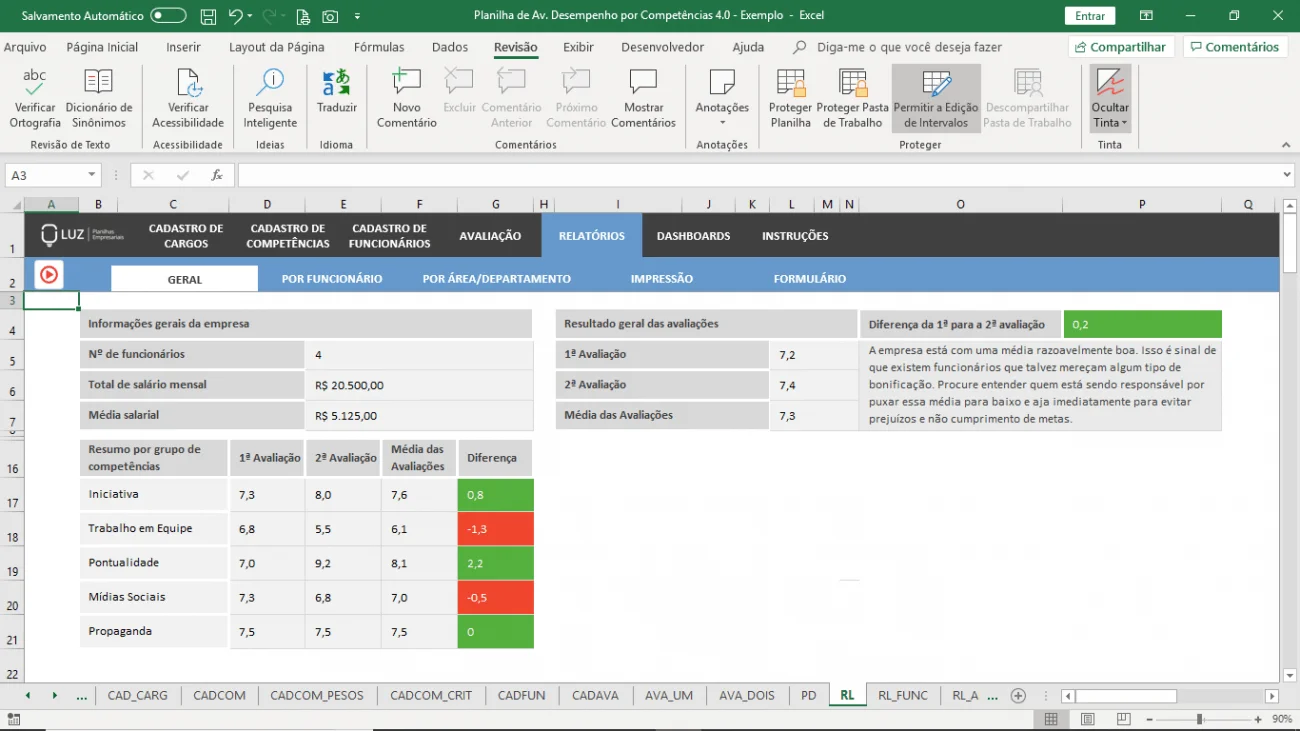Toggle the Salvamento Automático switch

[168, 16]
